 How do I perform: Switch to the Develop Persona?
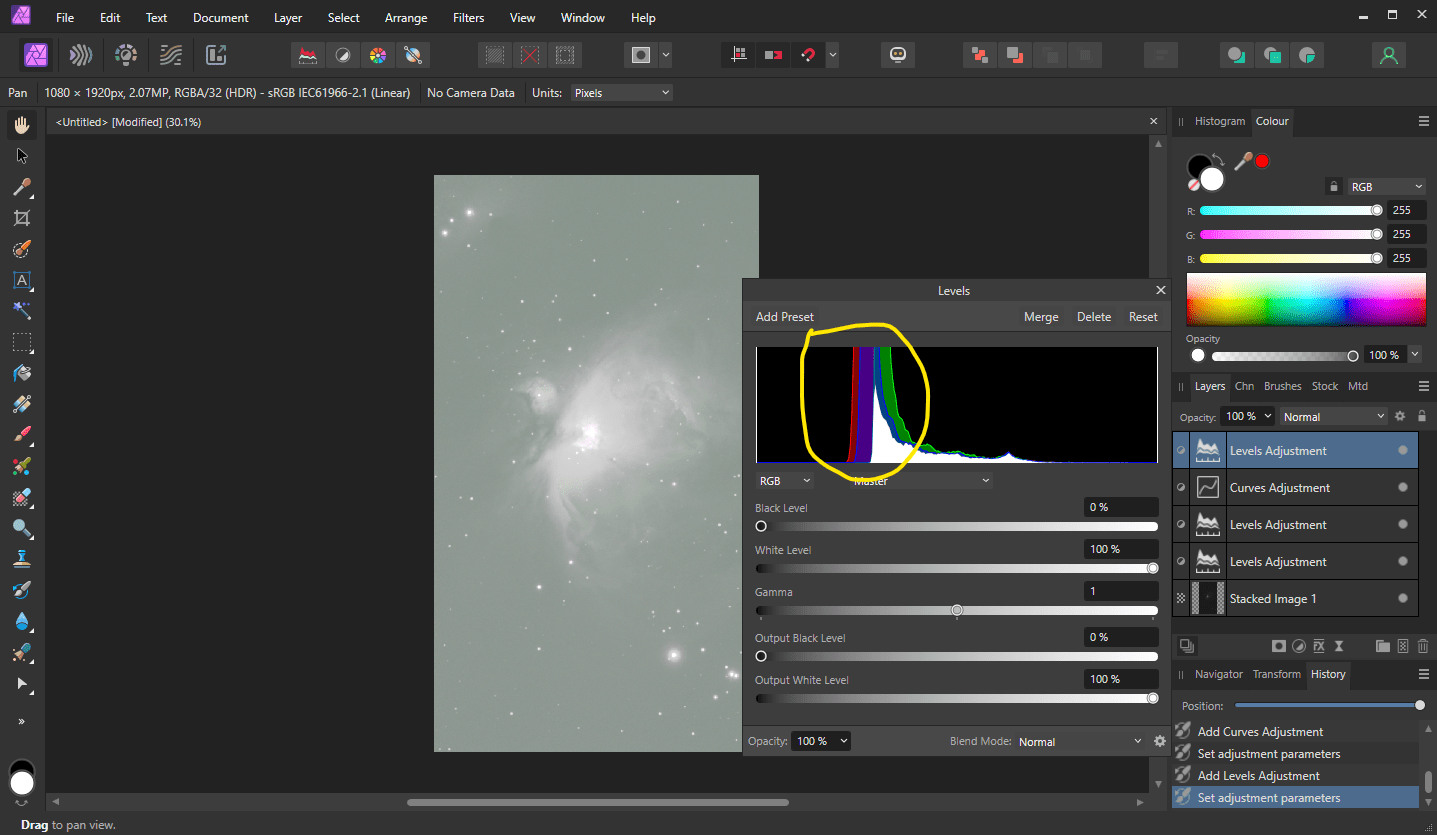(126, 55)
